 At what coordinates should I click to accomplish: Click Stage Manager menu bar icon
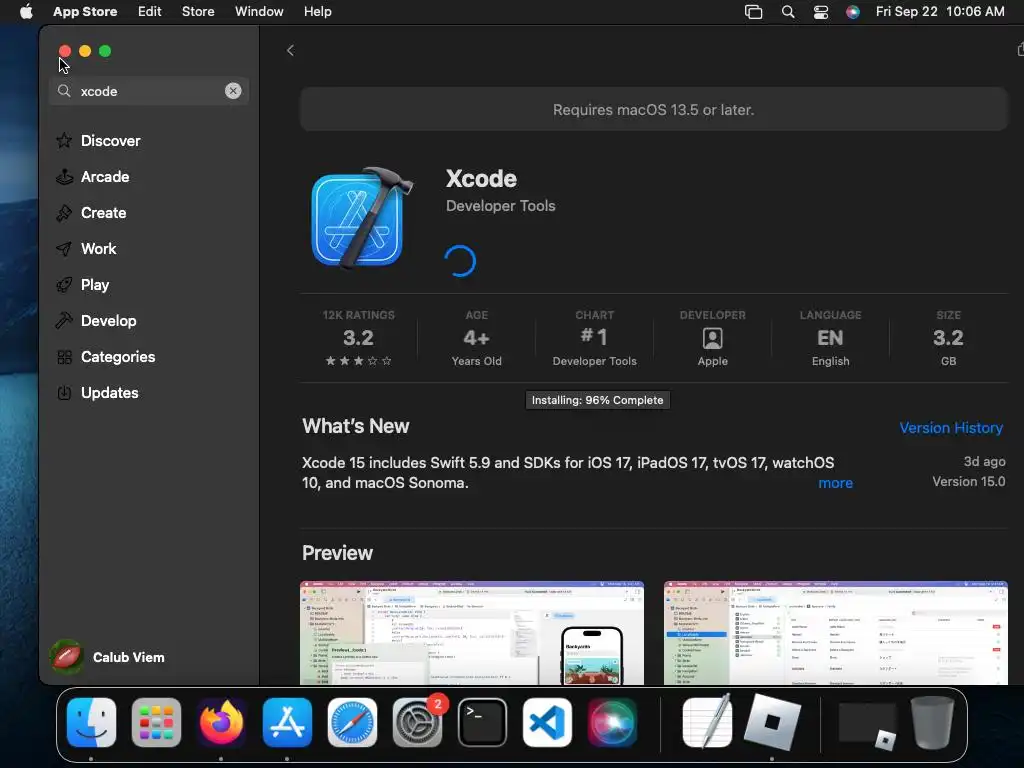754,12
